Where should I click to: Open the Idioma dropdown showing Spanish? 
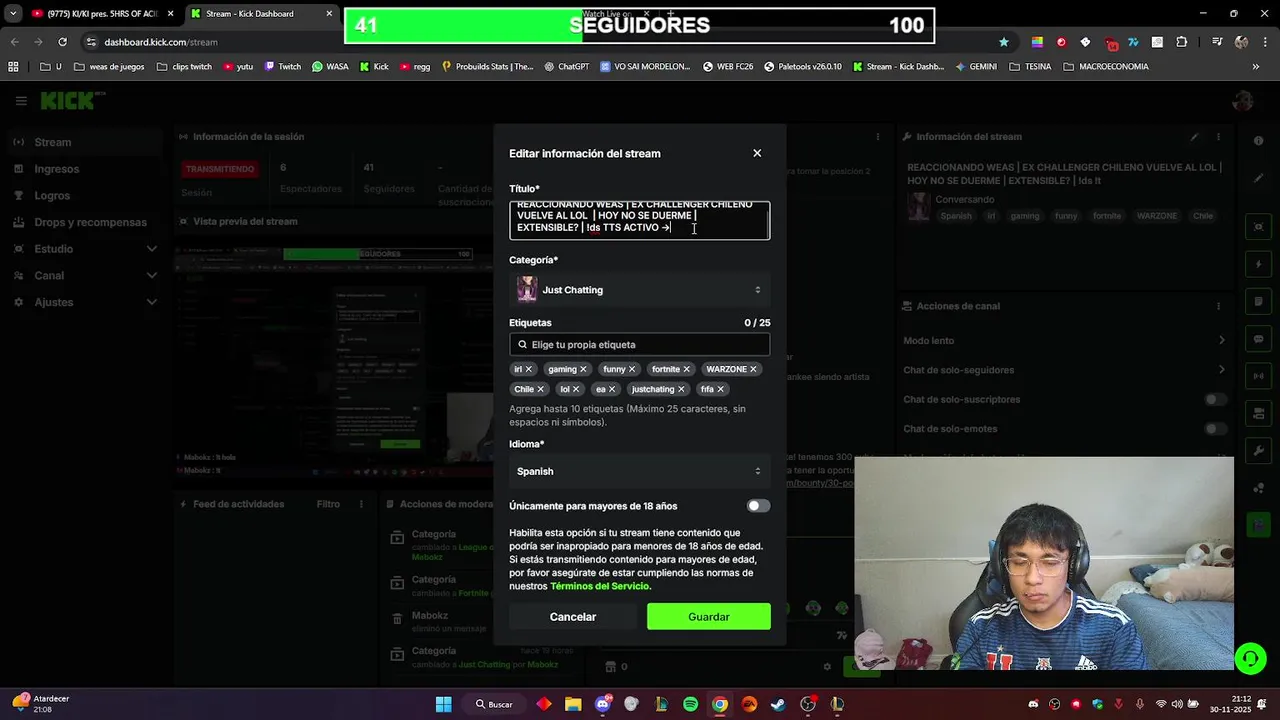(639, 471)
